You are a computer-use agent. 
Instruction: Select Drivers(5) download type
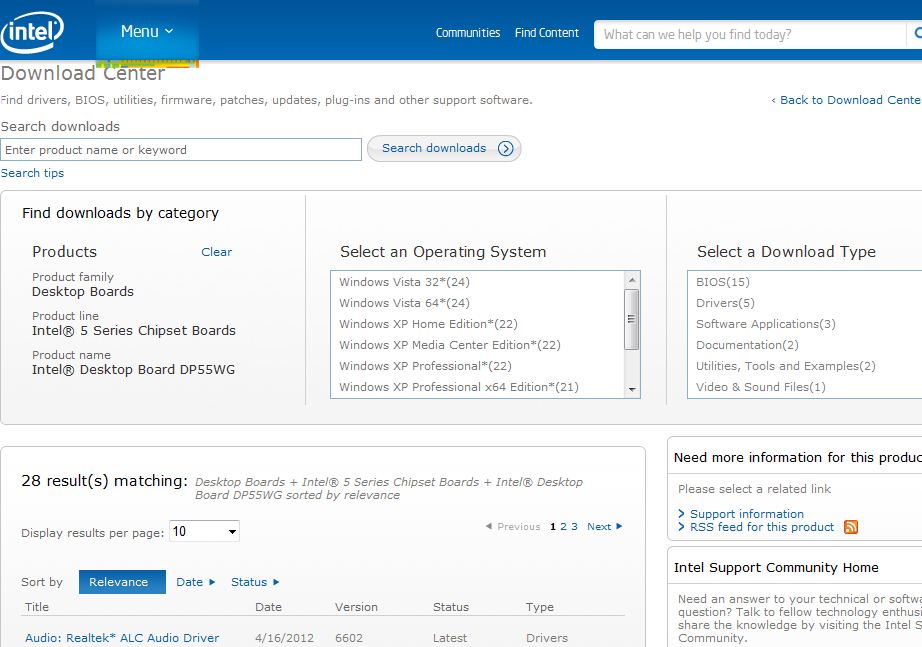click(x=725, y=303)
